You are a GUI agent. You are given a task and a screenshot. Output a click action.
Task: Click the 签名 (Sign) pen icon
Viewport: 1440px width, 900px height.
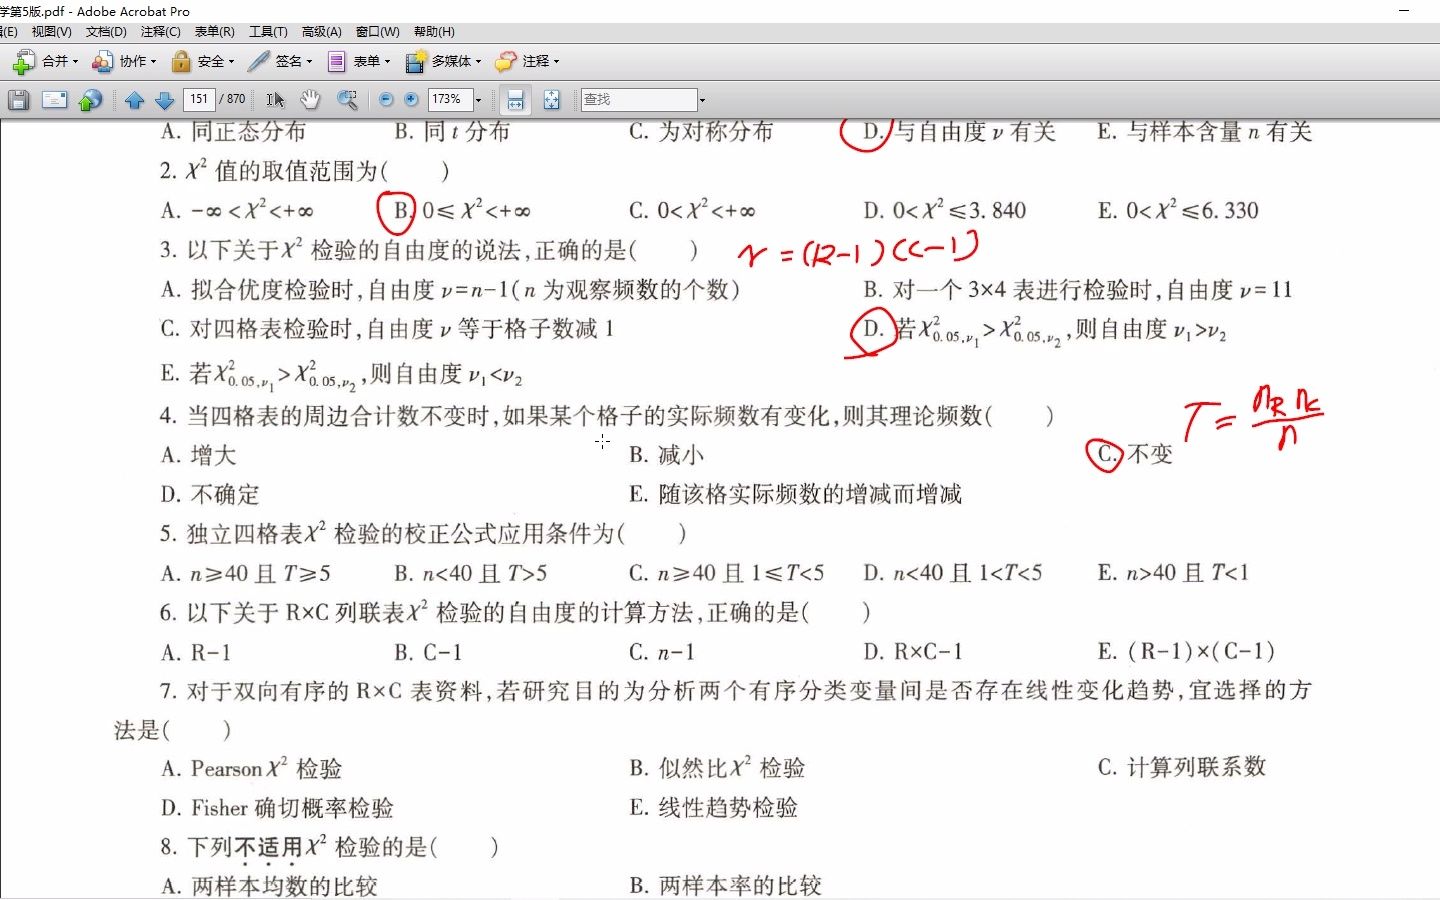(259, 61)
